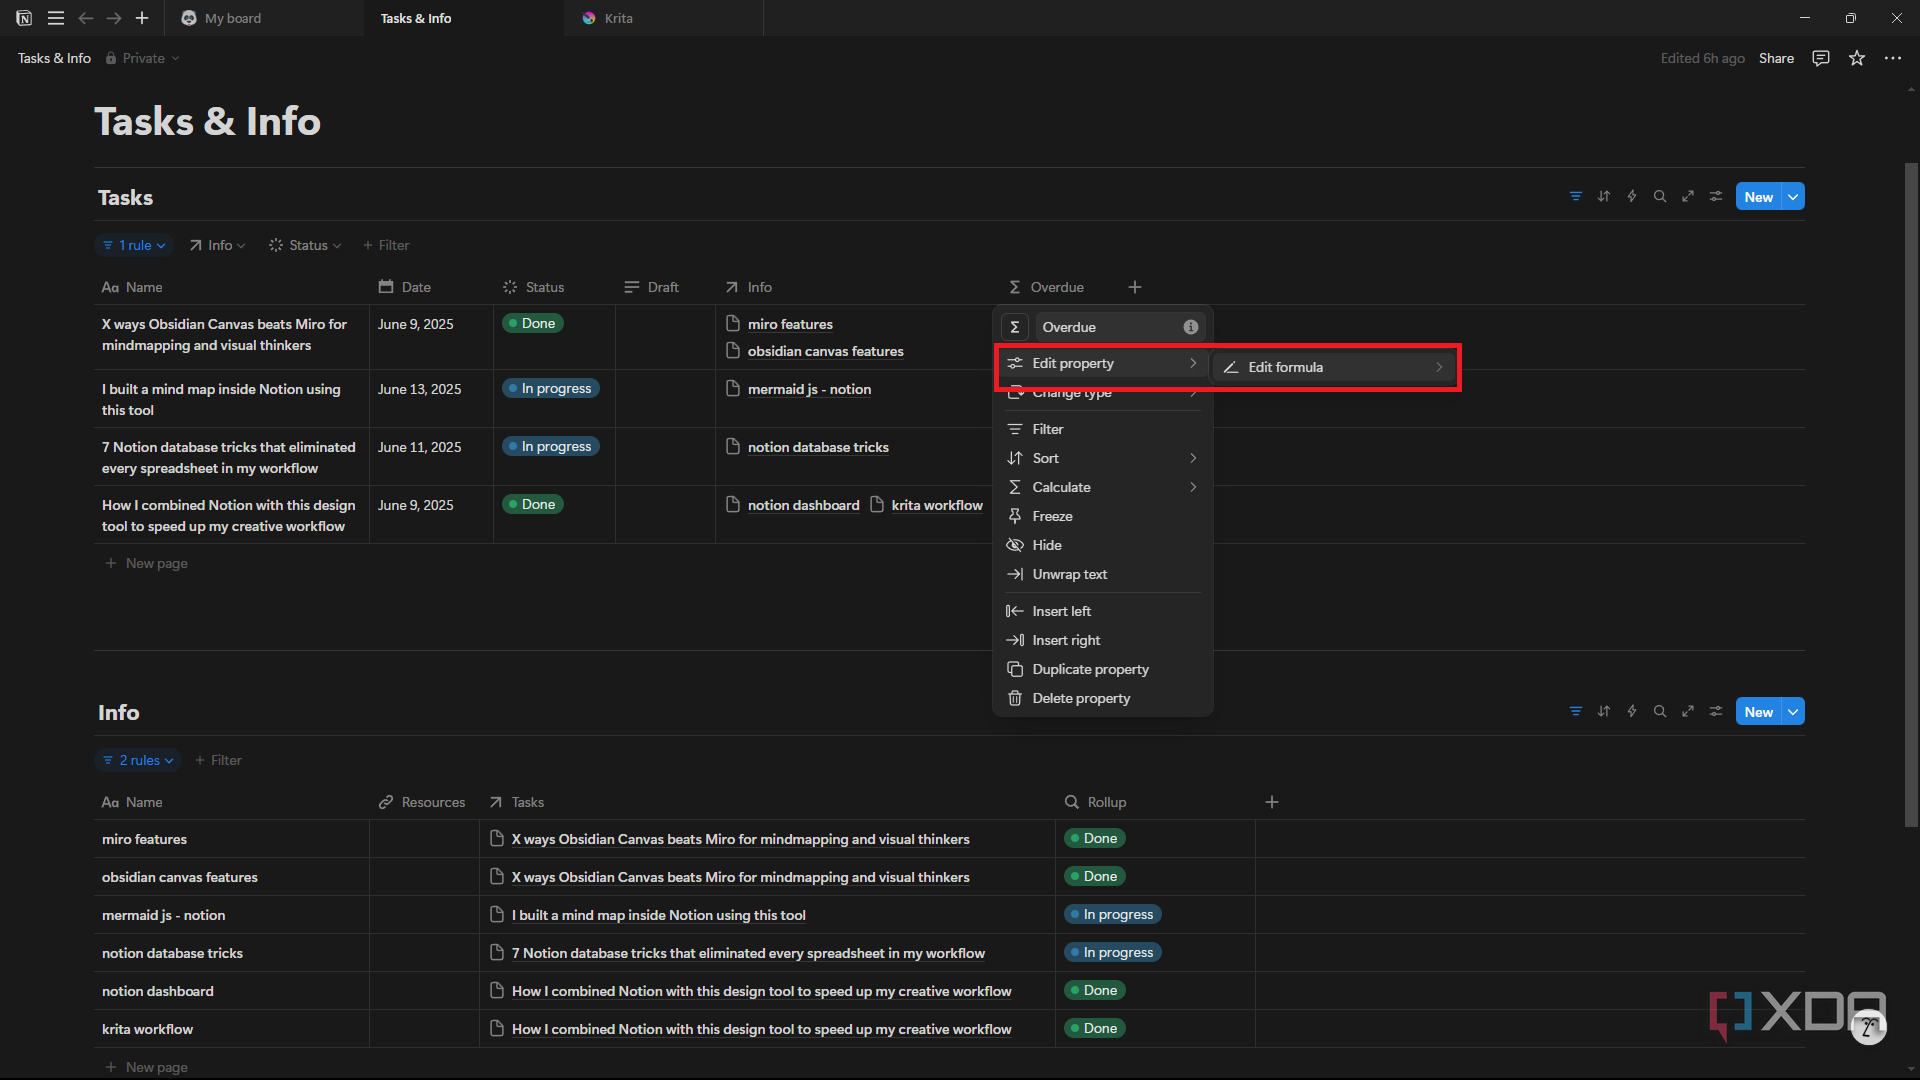Image resolution: width=1920 pixels, height=1080 pixels.
Task: Open the Info database settings icon
Action: tap(1716, 712)
